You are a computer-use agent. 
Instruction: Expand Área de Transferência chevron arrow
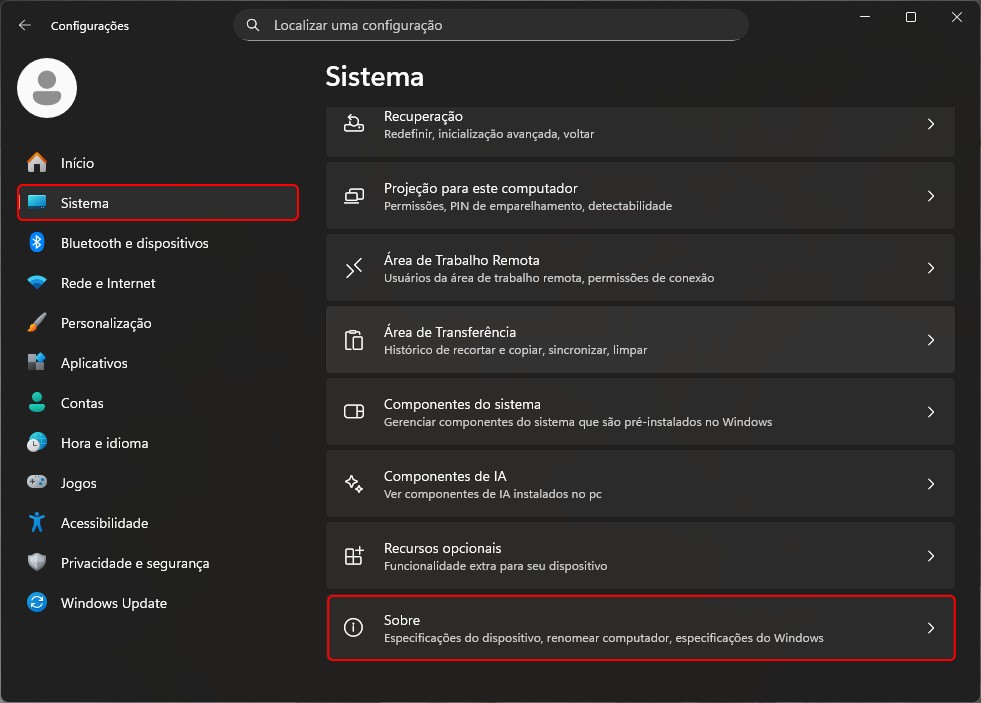click(x=930, y=340)
